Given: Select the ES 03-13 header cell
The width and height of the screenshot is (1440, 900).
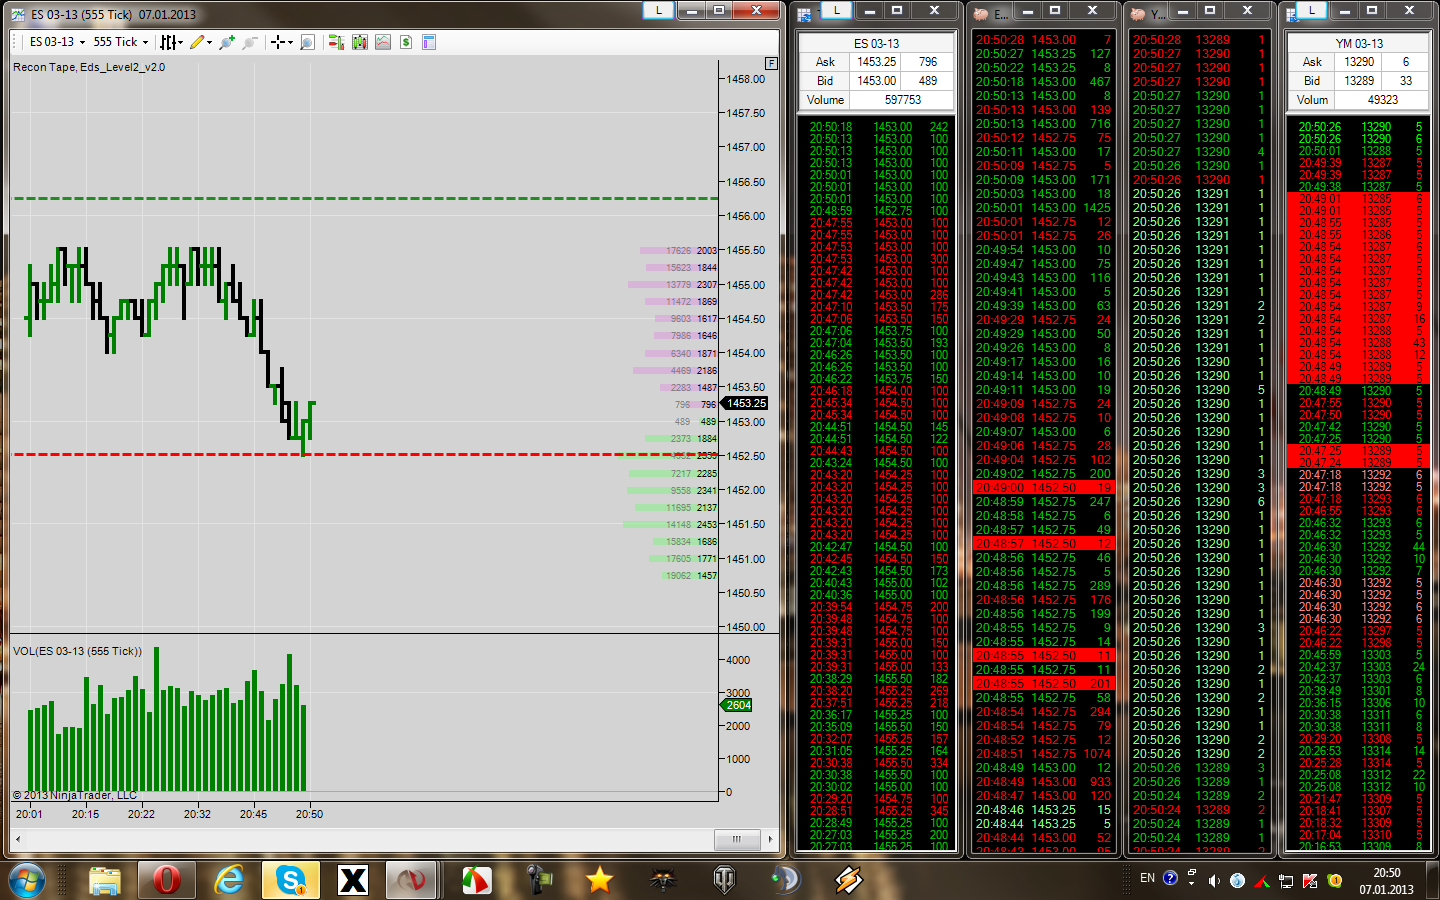Looking at the screenshot, I should coord(876,43).
